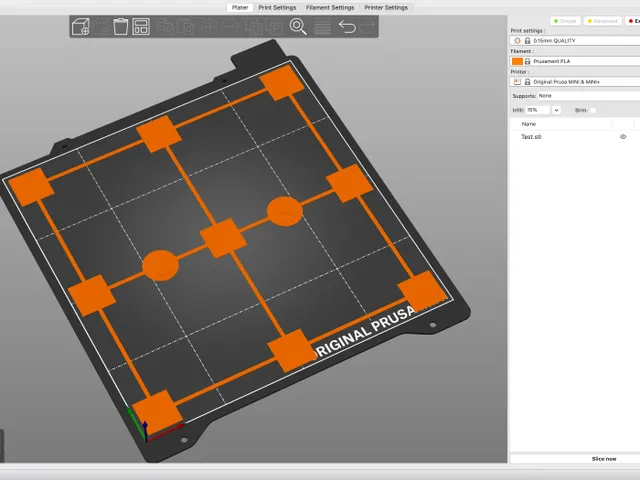This screenshot has height=480, width=640.
Task: Switch to the Printer Settings tab
Action: 386,7
